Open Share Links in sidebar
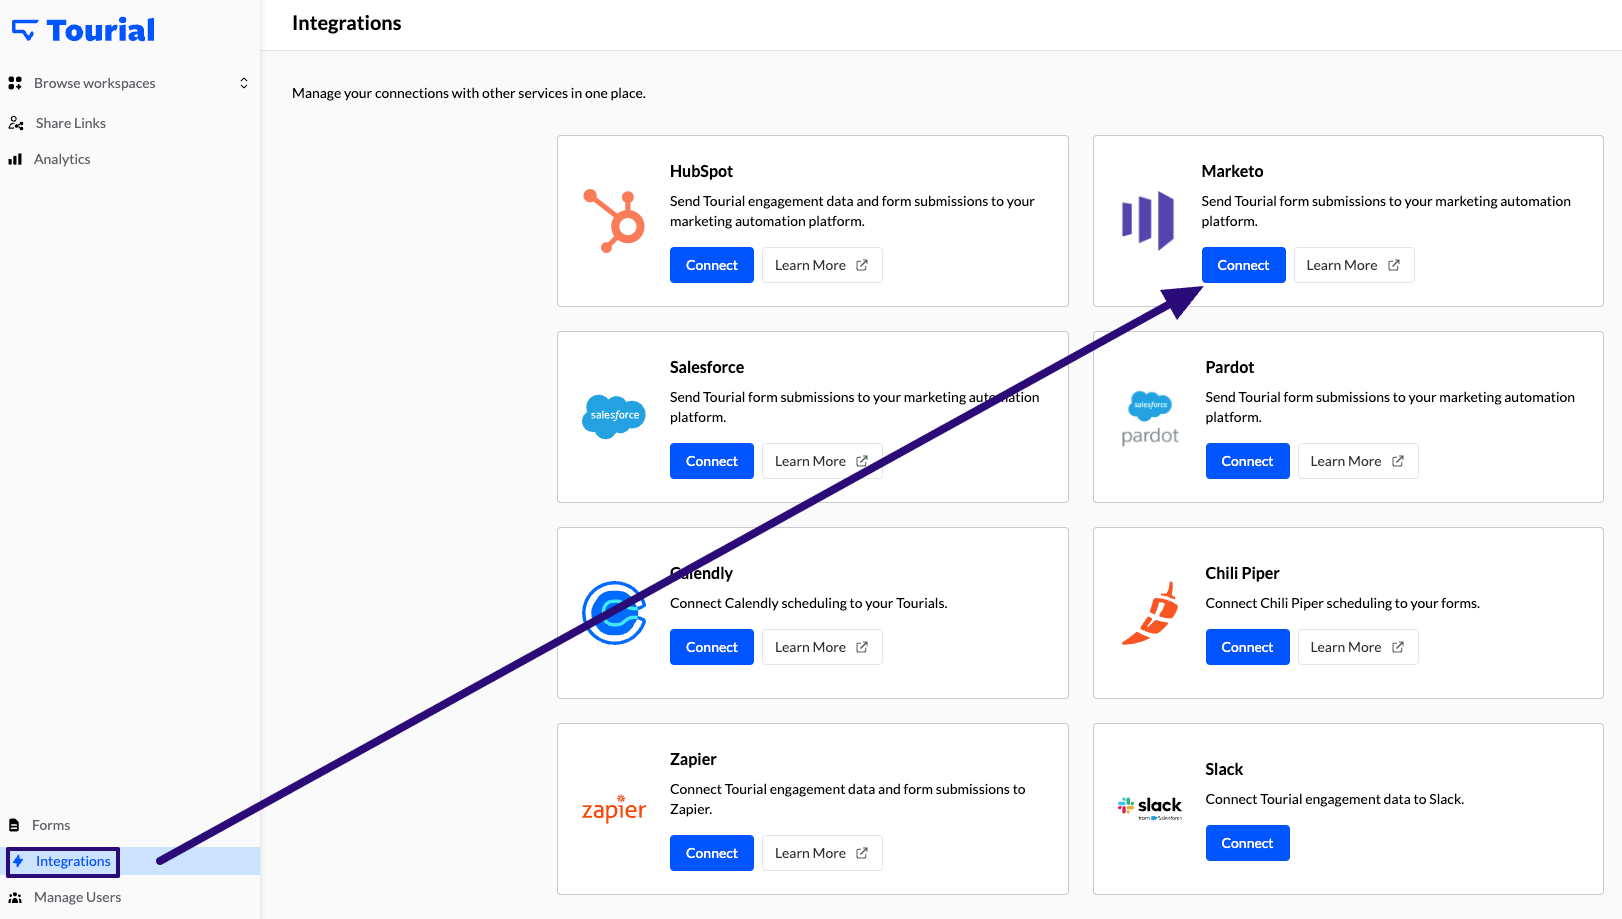Screen dimensions: 1622x919 (70, 123)
